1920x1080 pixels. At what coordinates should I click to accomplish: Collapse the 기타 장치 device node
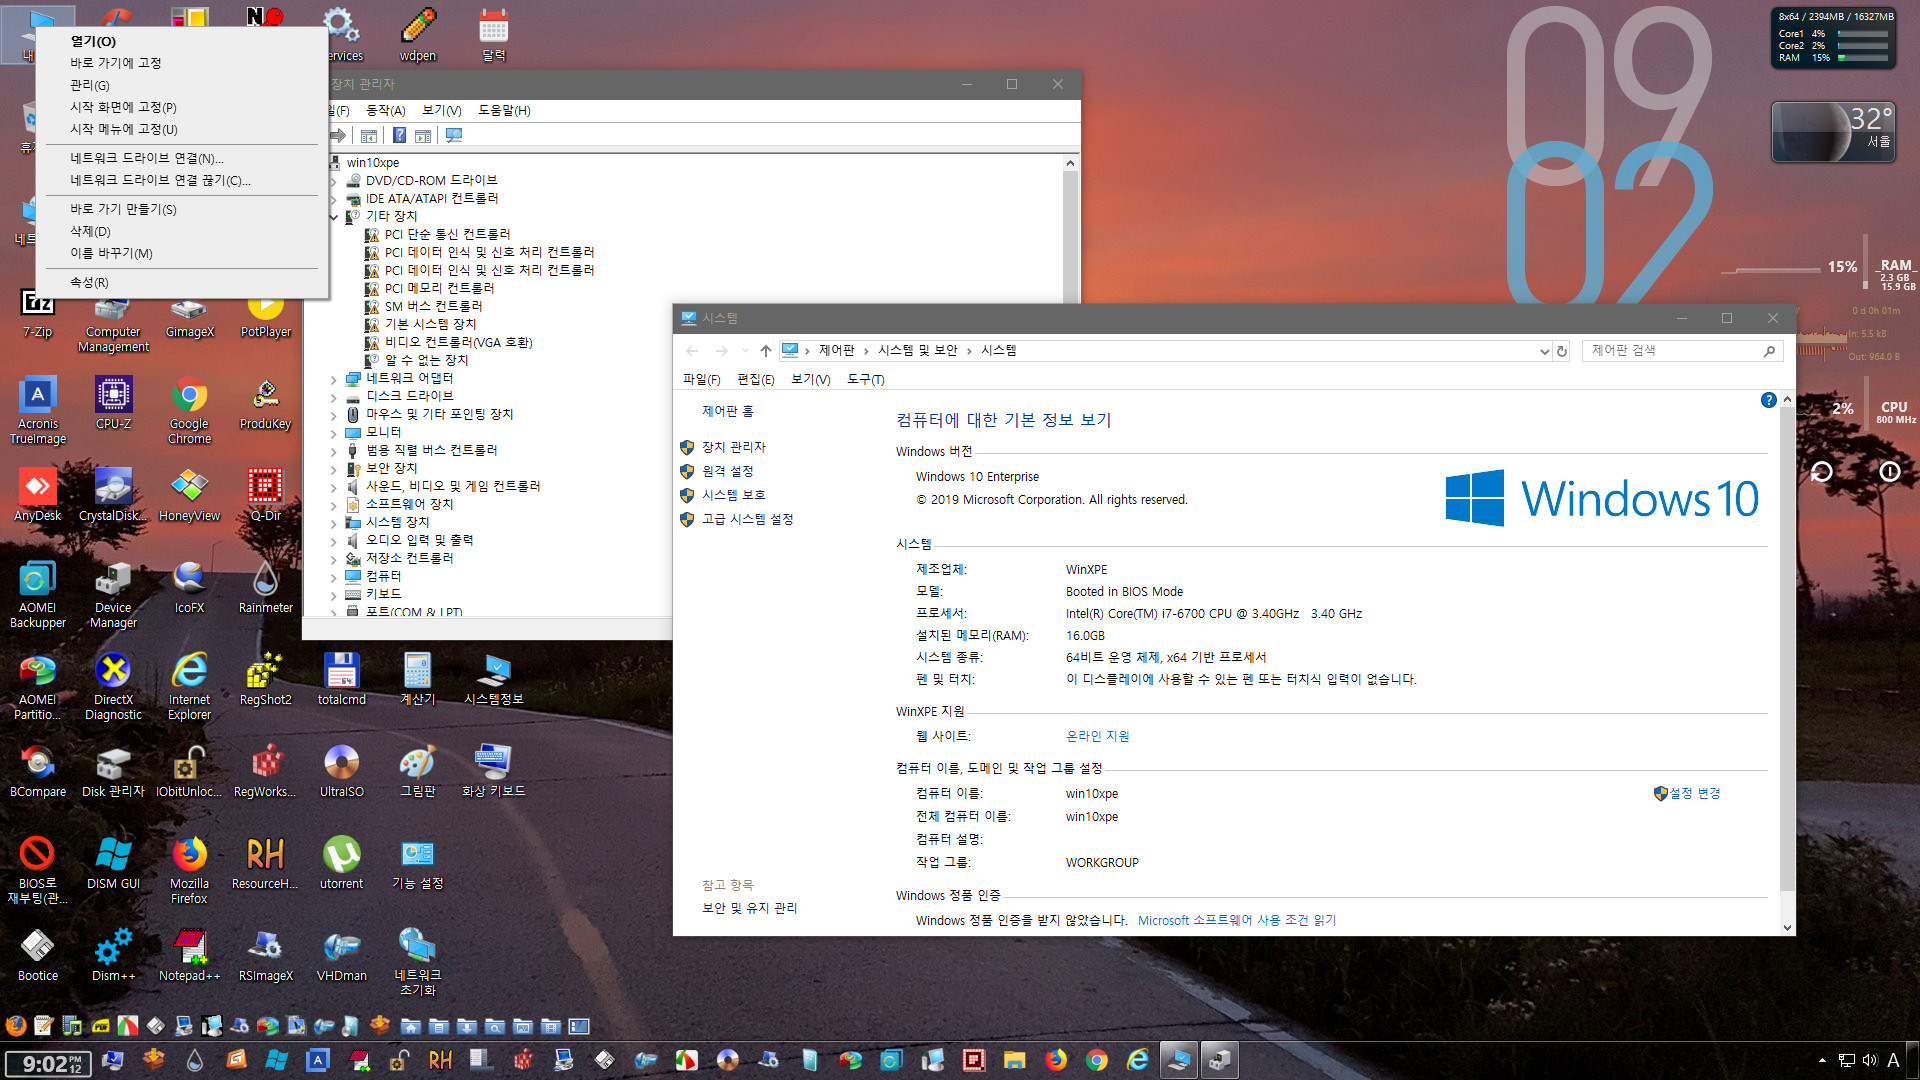pos(334,217)
